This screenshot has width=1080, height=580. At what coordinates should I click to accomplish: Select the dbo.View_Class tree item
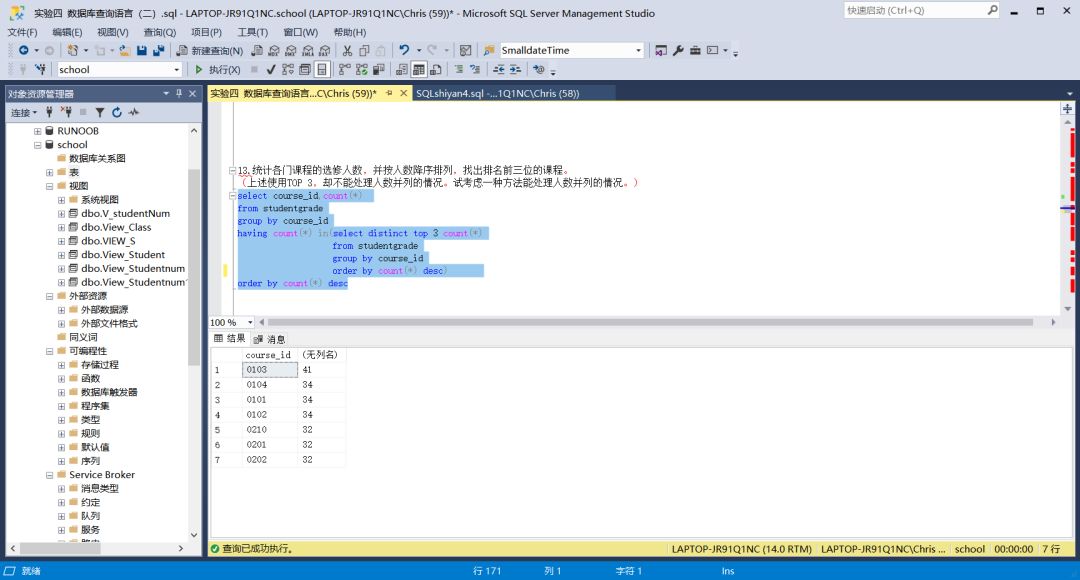click(116, 227)
